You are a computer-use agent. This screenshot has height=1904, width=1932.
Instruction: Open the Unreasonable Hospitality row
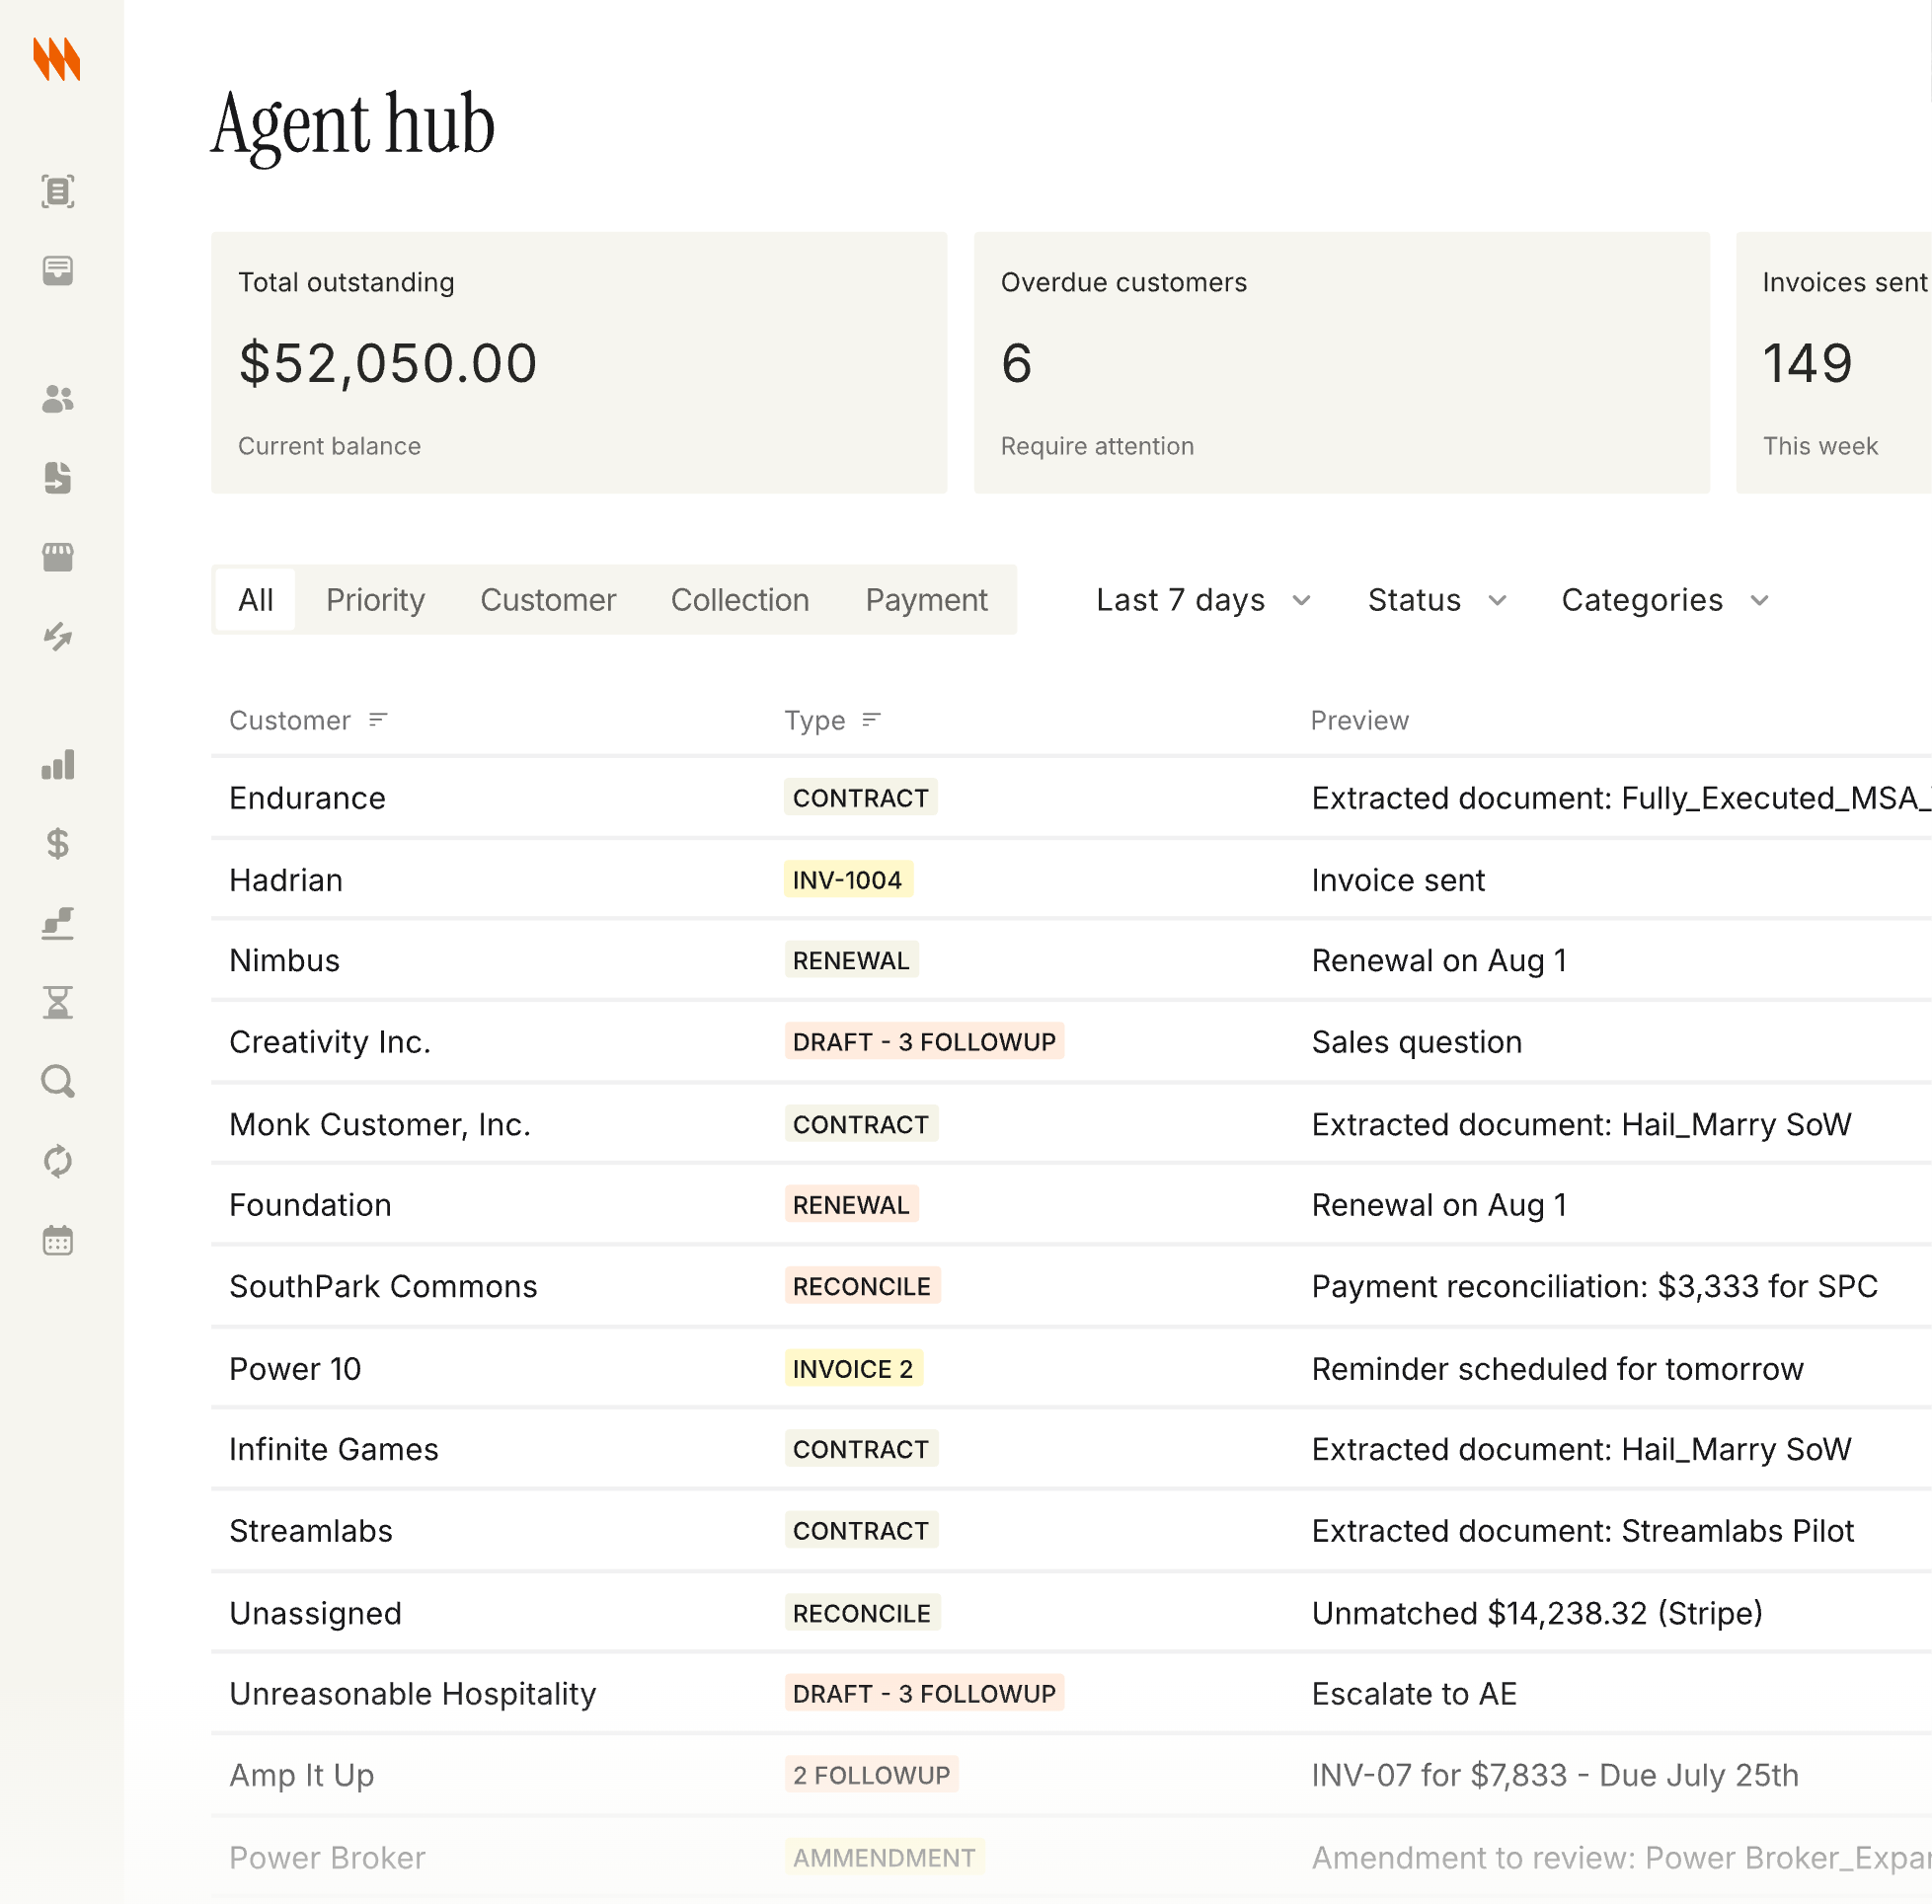1071,1694
